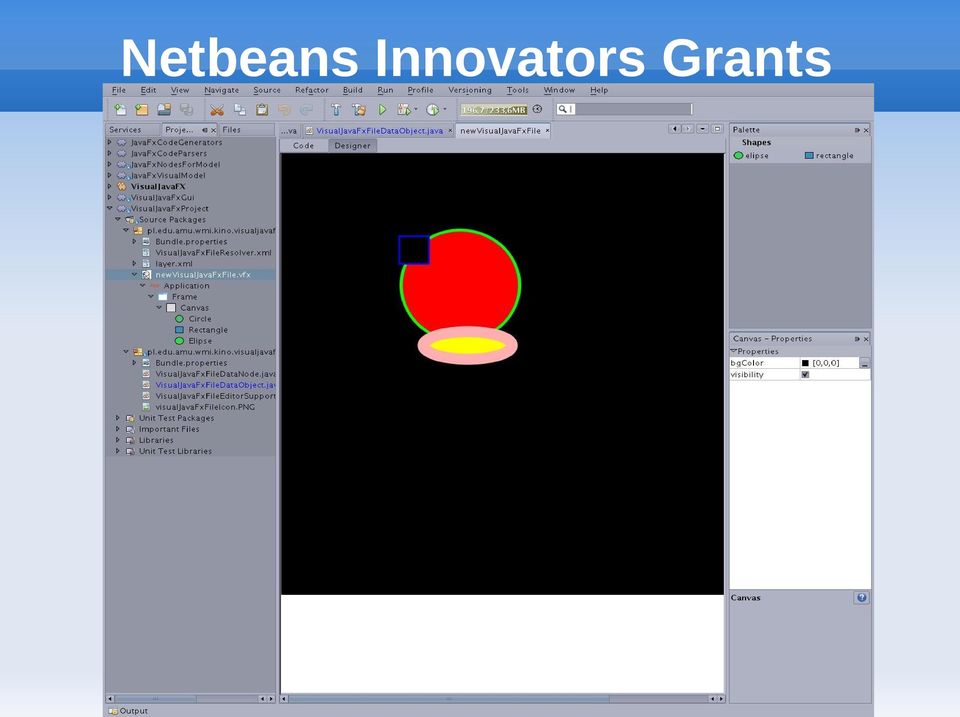Open the Debug Main Project dropdown arrow
The height and width of the screenshot is (717, 960).
pos(416,110)
